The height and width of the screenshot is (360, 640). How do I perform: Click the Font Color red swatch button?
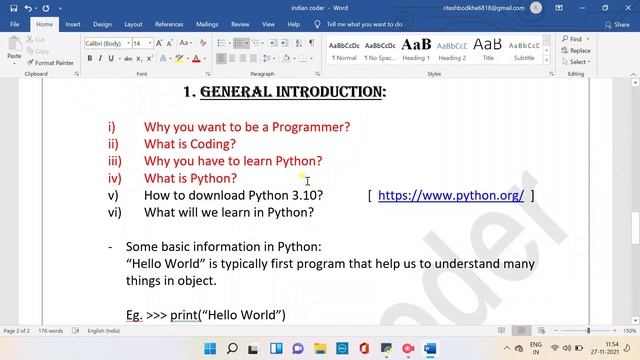(x=196, y=59)
